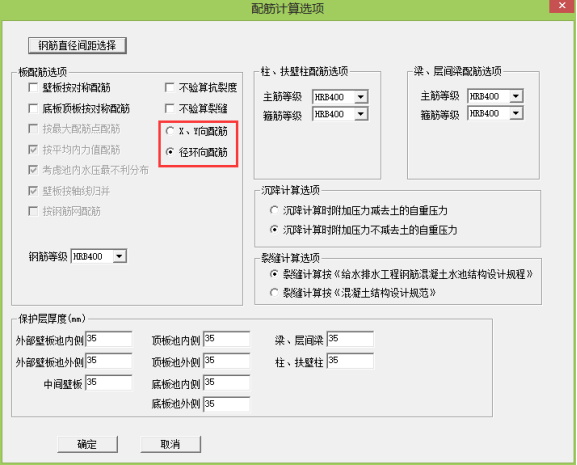Click the 取消 button

click(170, 444)
